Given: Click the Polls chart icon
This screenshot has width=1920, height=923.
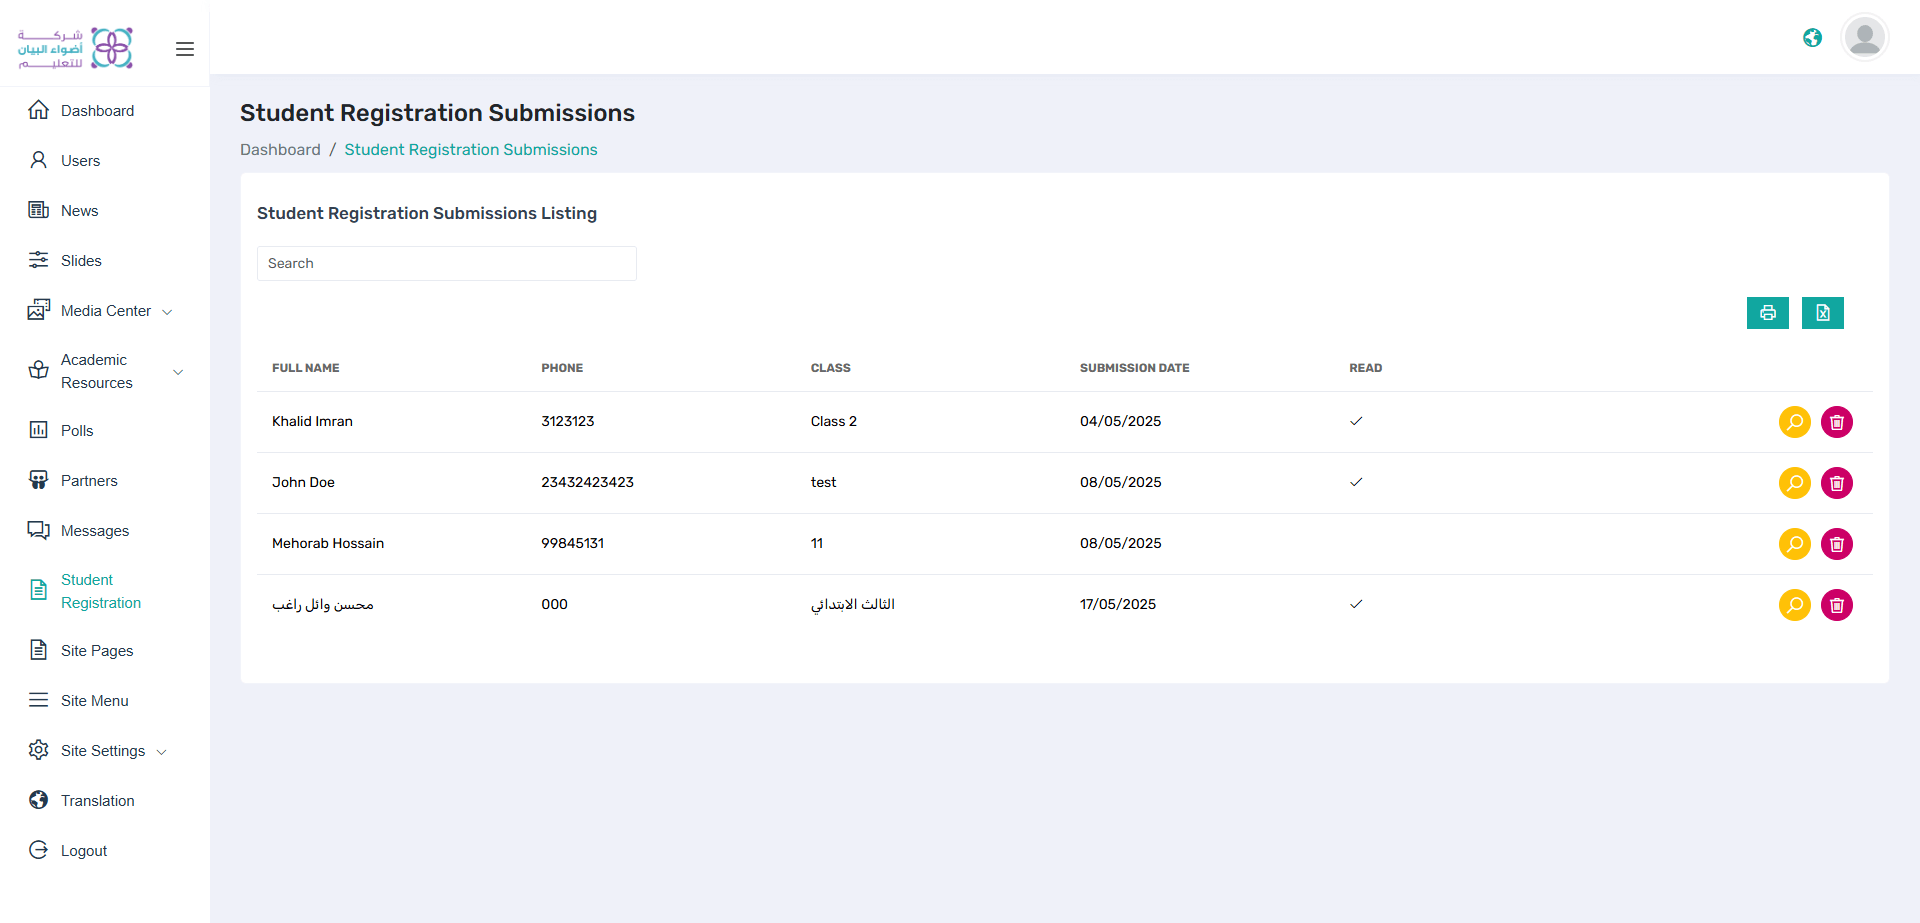Looking at the screenshot, I should (38, 430).
